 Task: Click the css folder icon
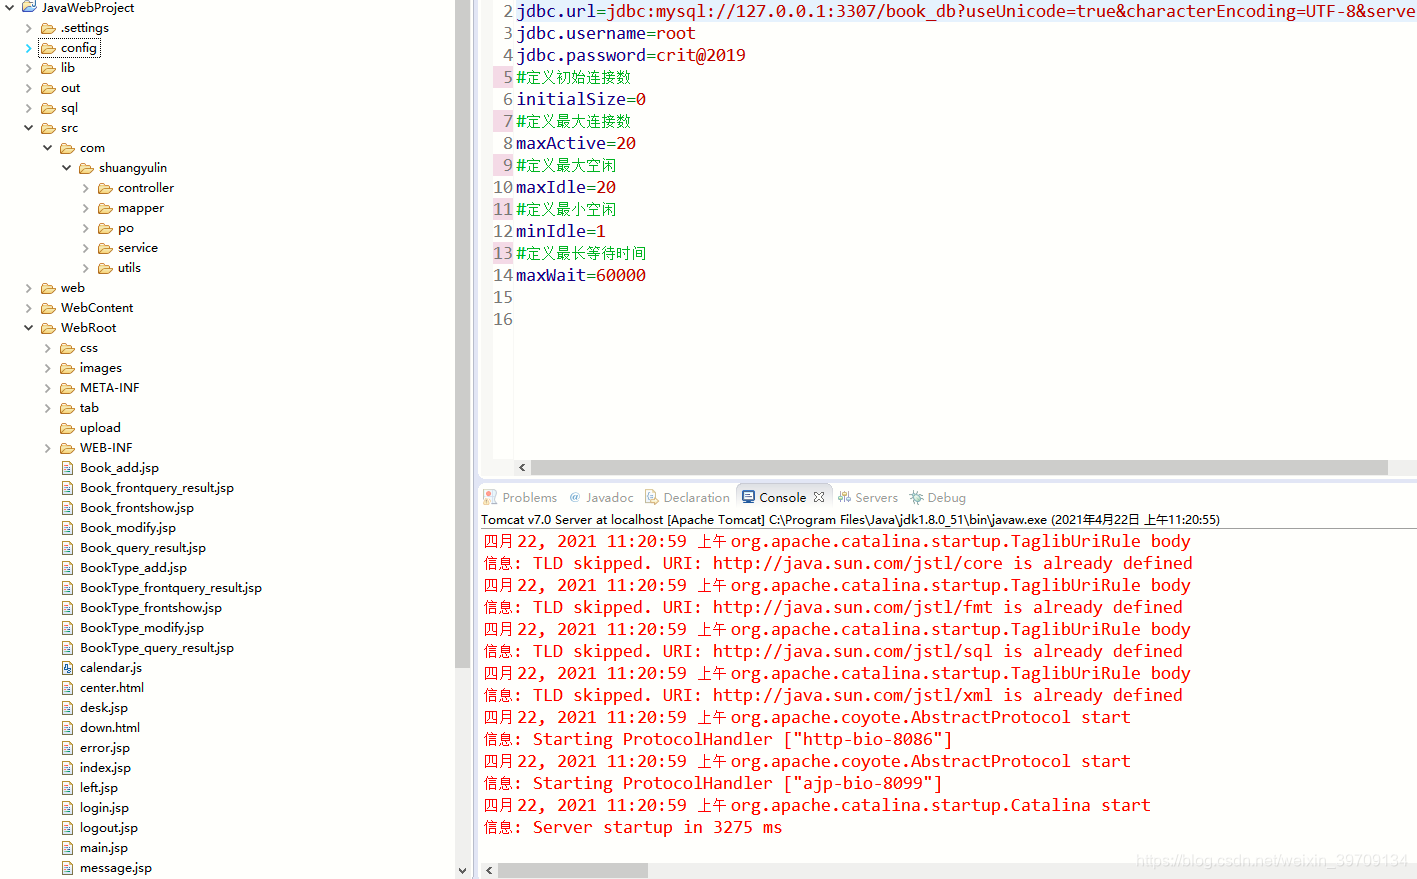67,348
